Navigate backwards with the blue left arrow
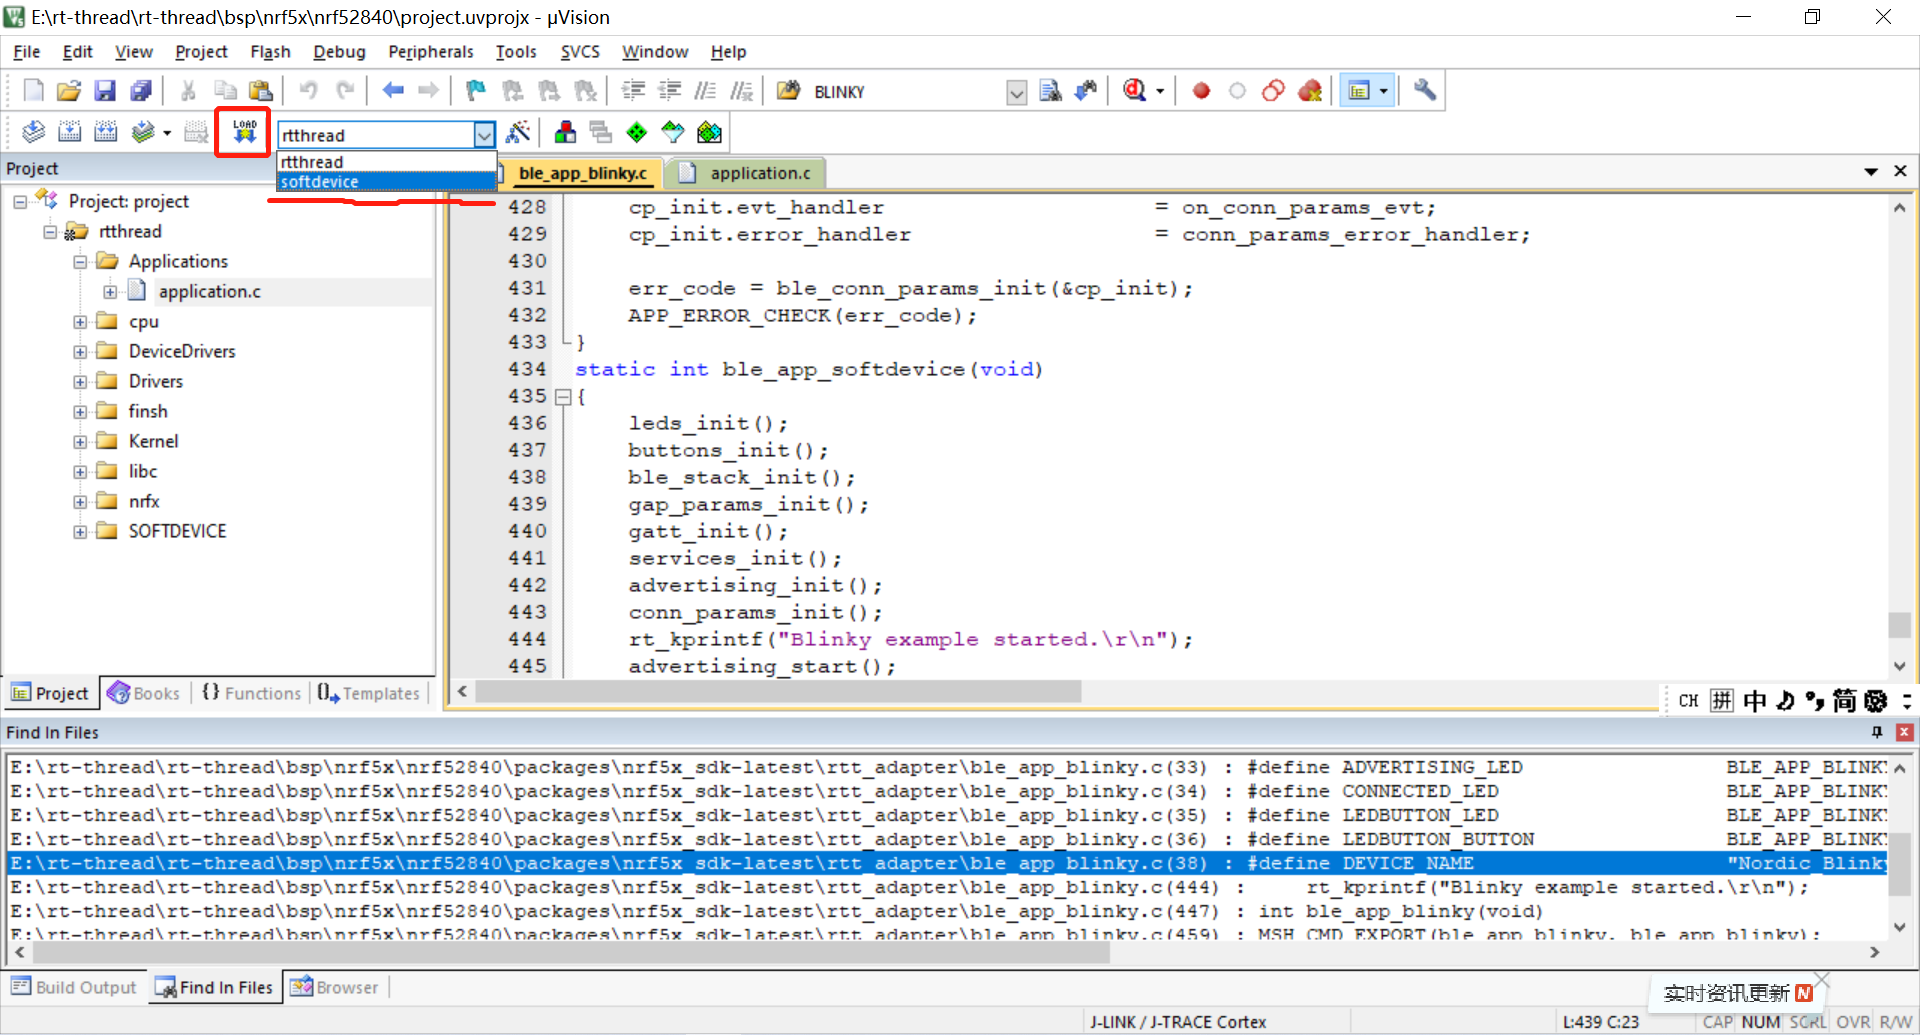1920x1035 pixels. pos(393,91)
